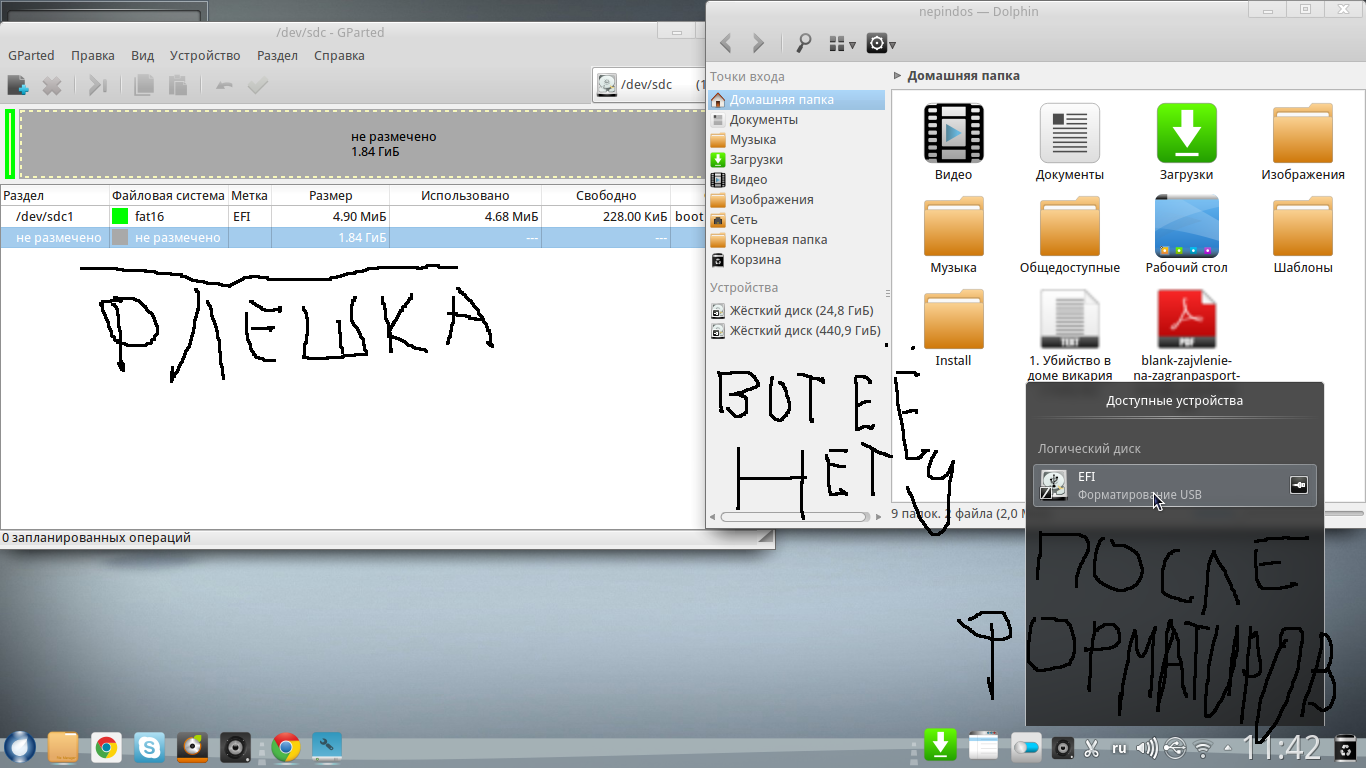The height and width of the screenshot is (768, 1366).
Task: Click the toggle switch icon in system tray
Action: click(x=1026, y=747)
